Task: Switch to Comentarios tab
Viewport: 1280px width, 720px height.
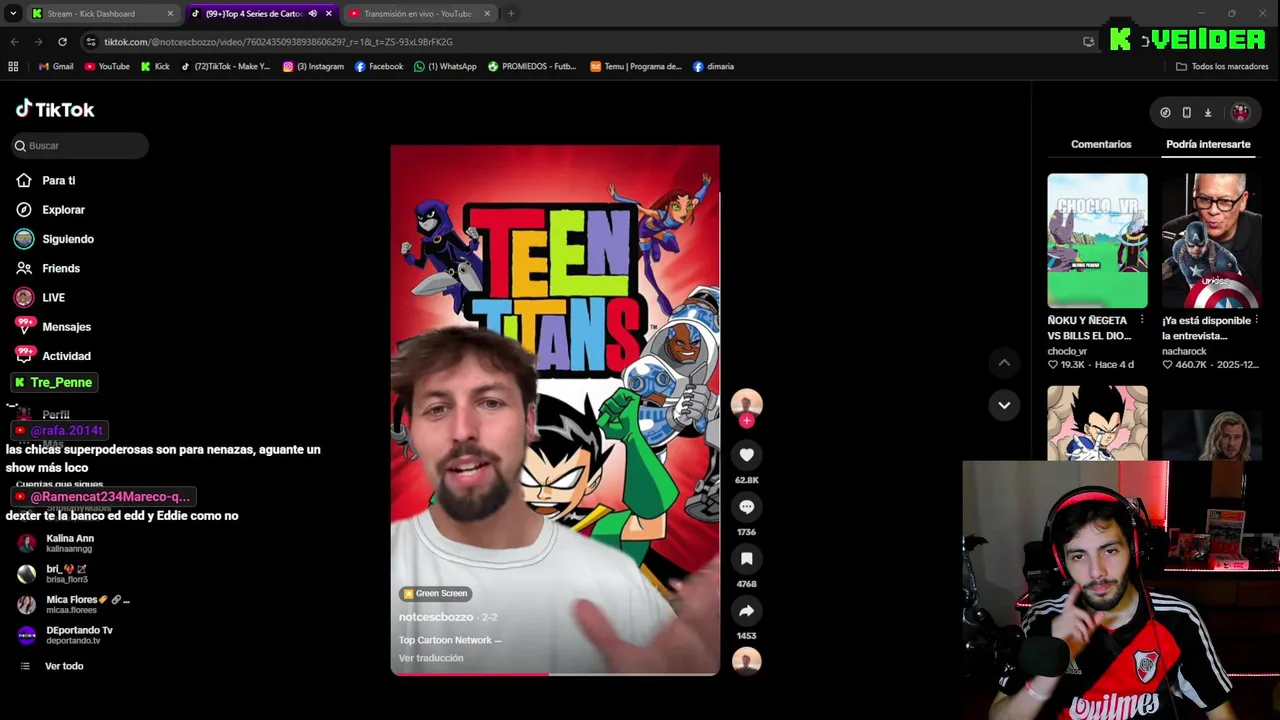Action: [x=1101, y=145]
